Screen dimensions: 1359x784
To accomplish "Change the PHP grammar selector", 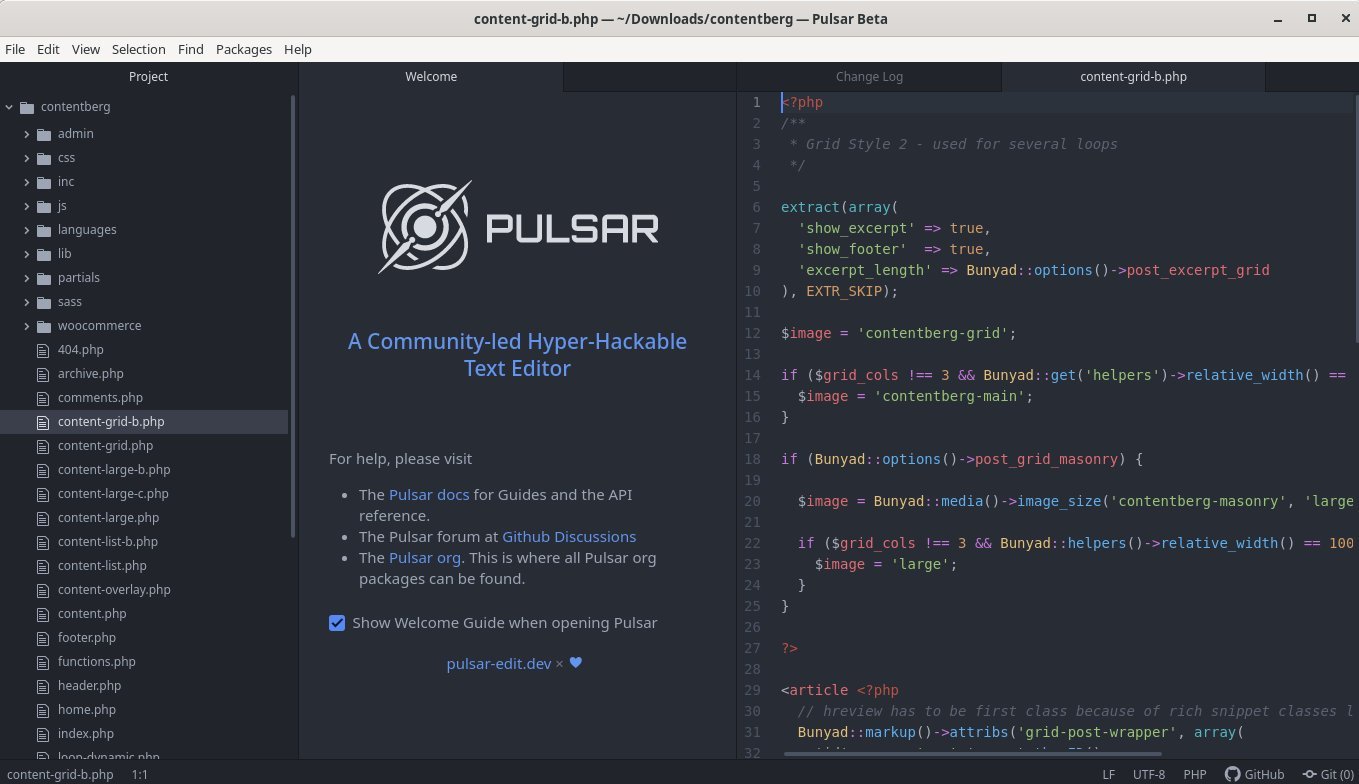I will 1195,774.
